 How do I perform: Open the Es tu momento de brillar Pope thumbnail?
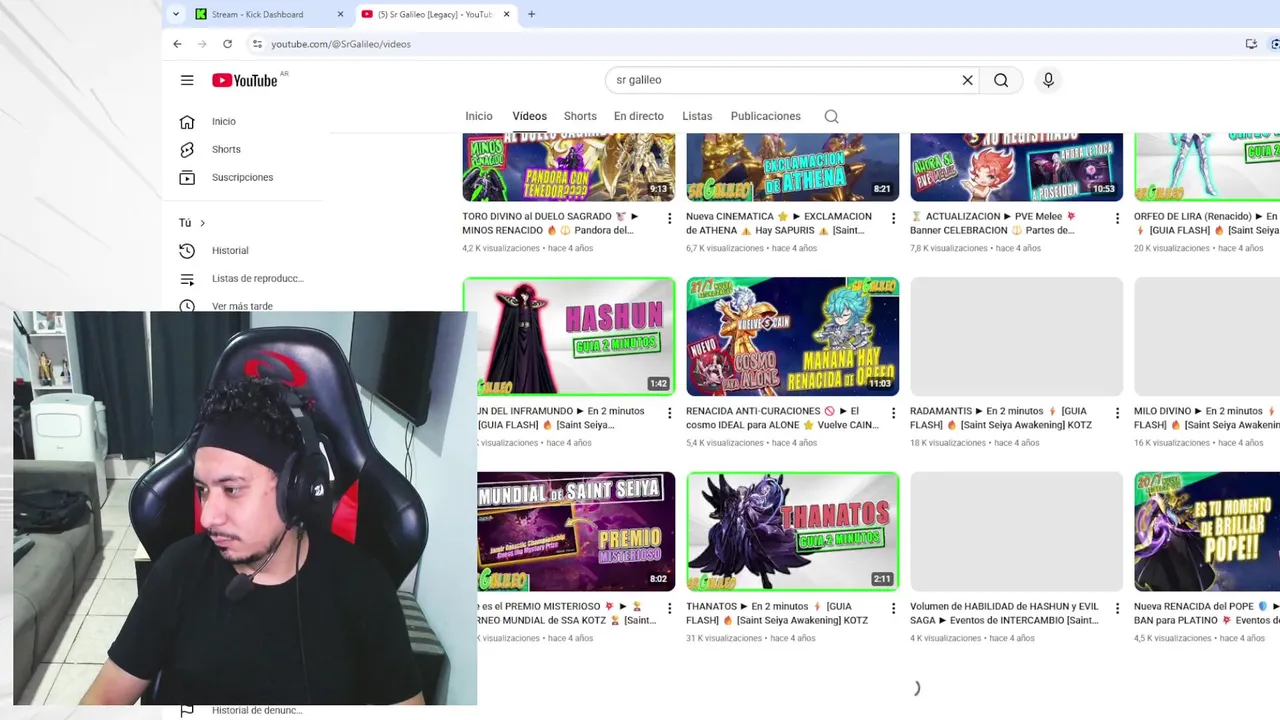click(x=1207, y=531)
